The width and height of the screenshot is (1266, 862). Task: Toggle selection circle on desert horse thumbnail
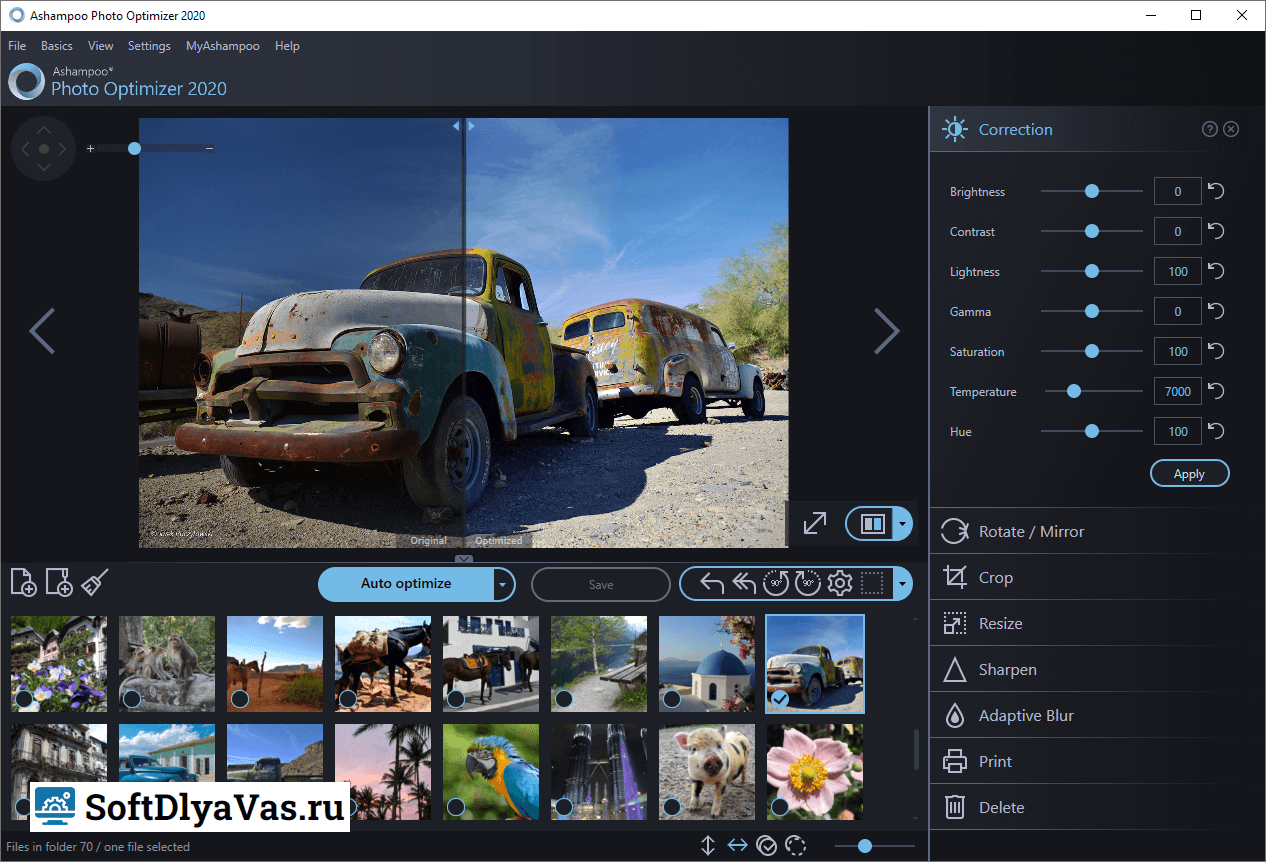coord(239,698)
